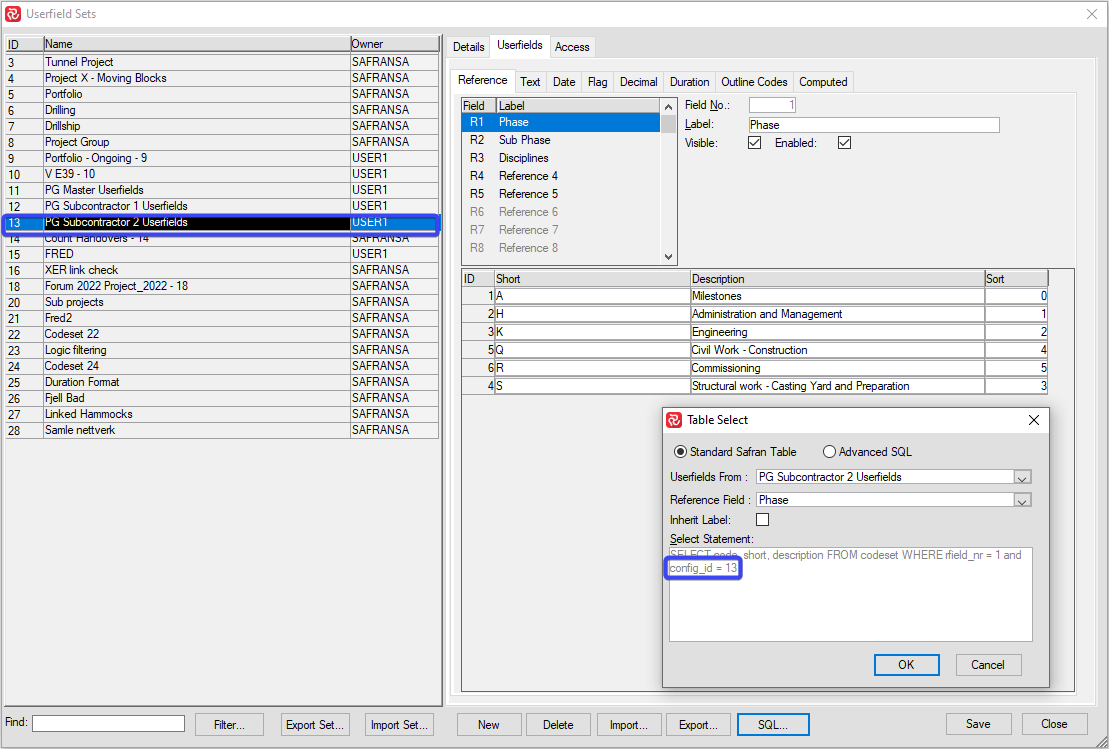Click the field list scroll down arrow
Screen dimensions: 1109x749
click(668, 257)
